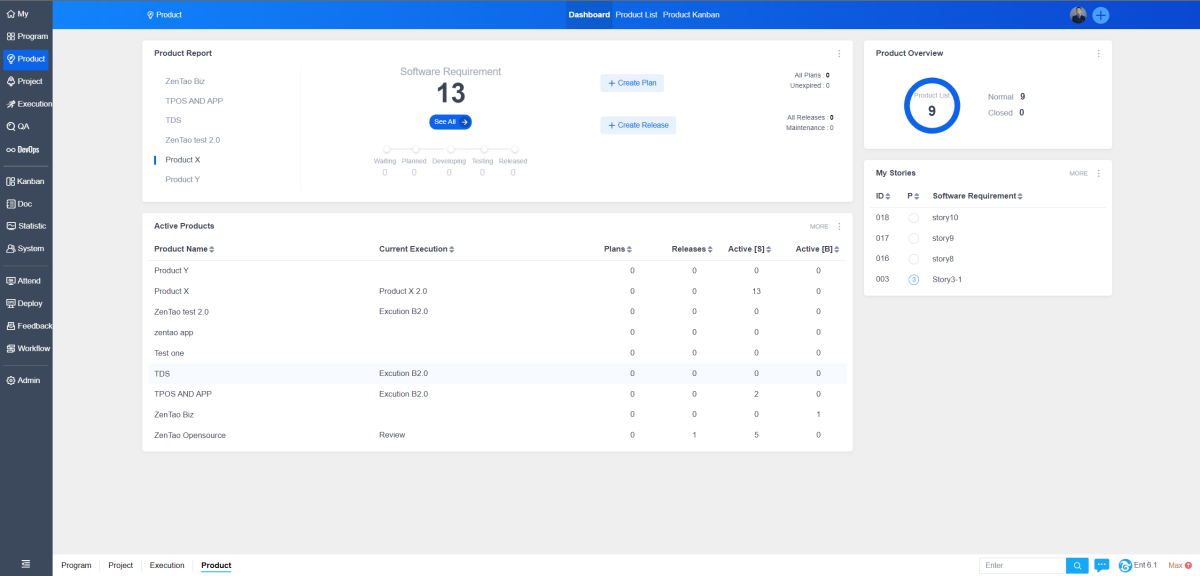Switch to Product List tab

click(636, 15)
